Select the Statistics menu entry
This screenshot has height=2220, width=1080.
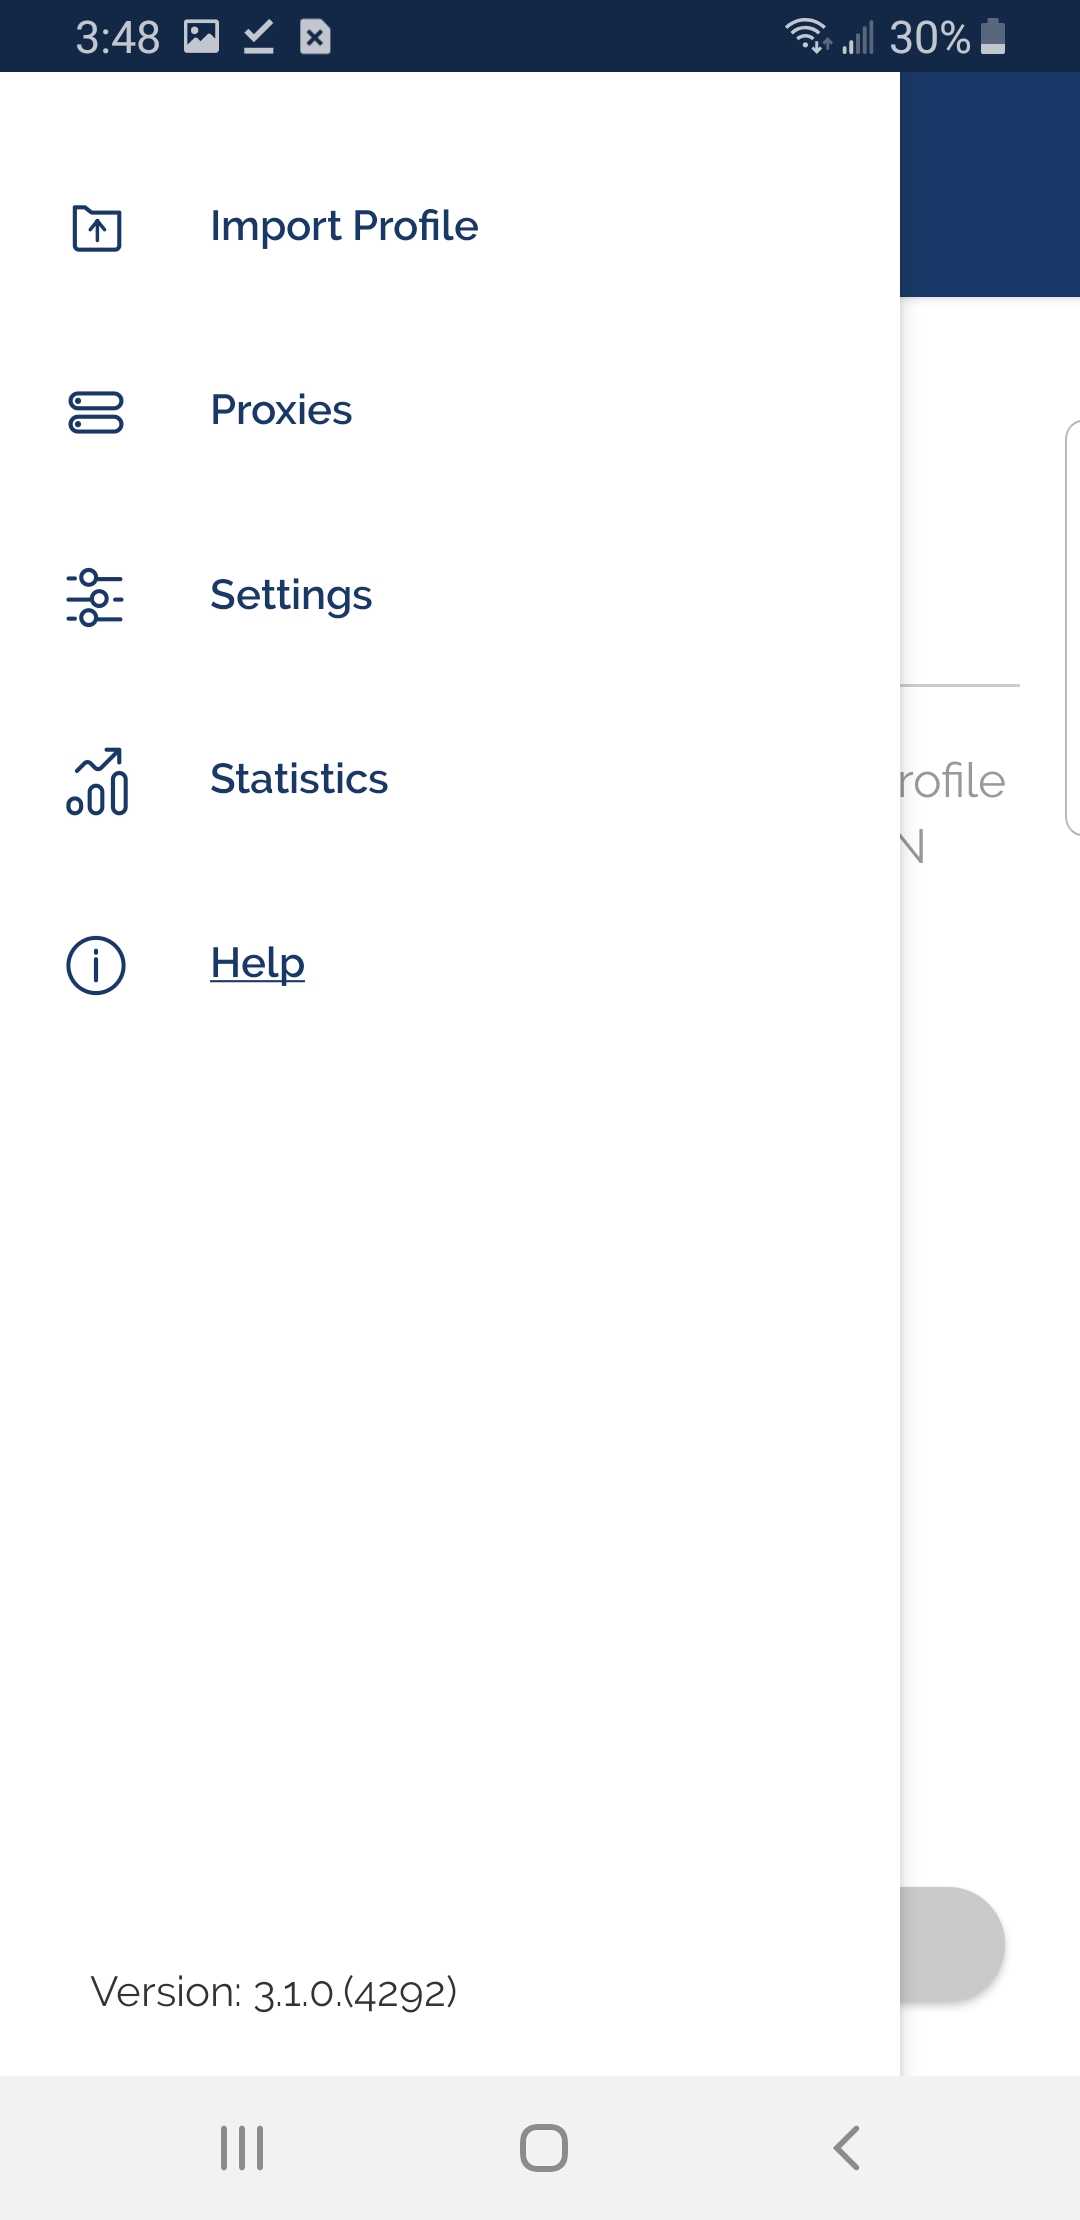pos(299,779)
